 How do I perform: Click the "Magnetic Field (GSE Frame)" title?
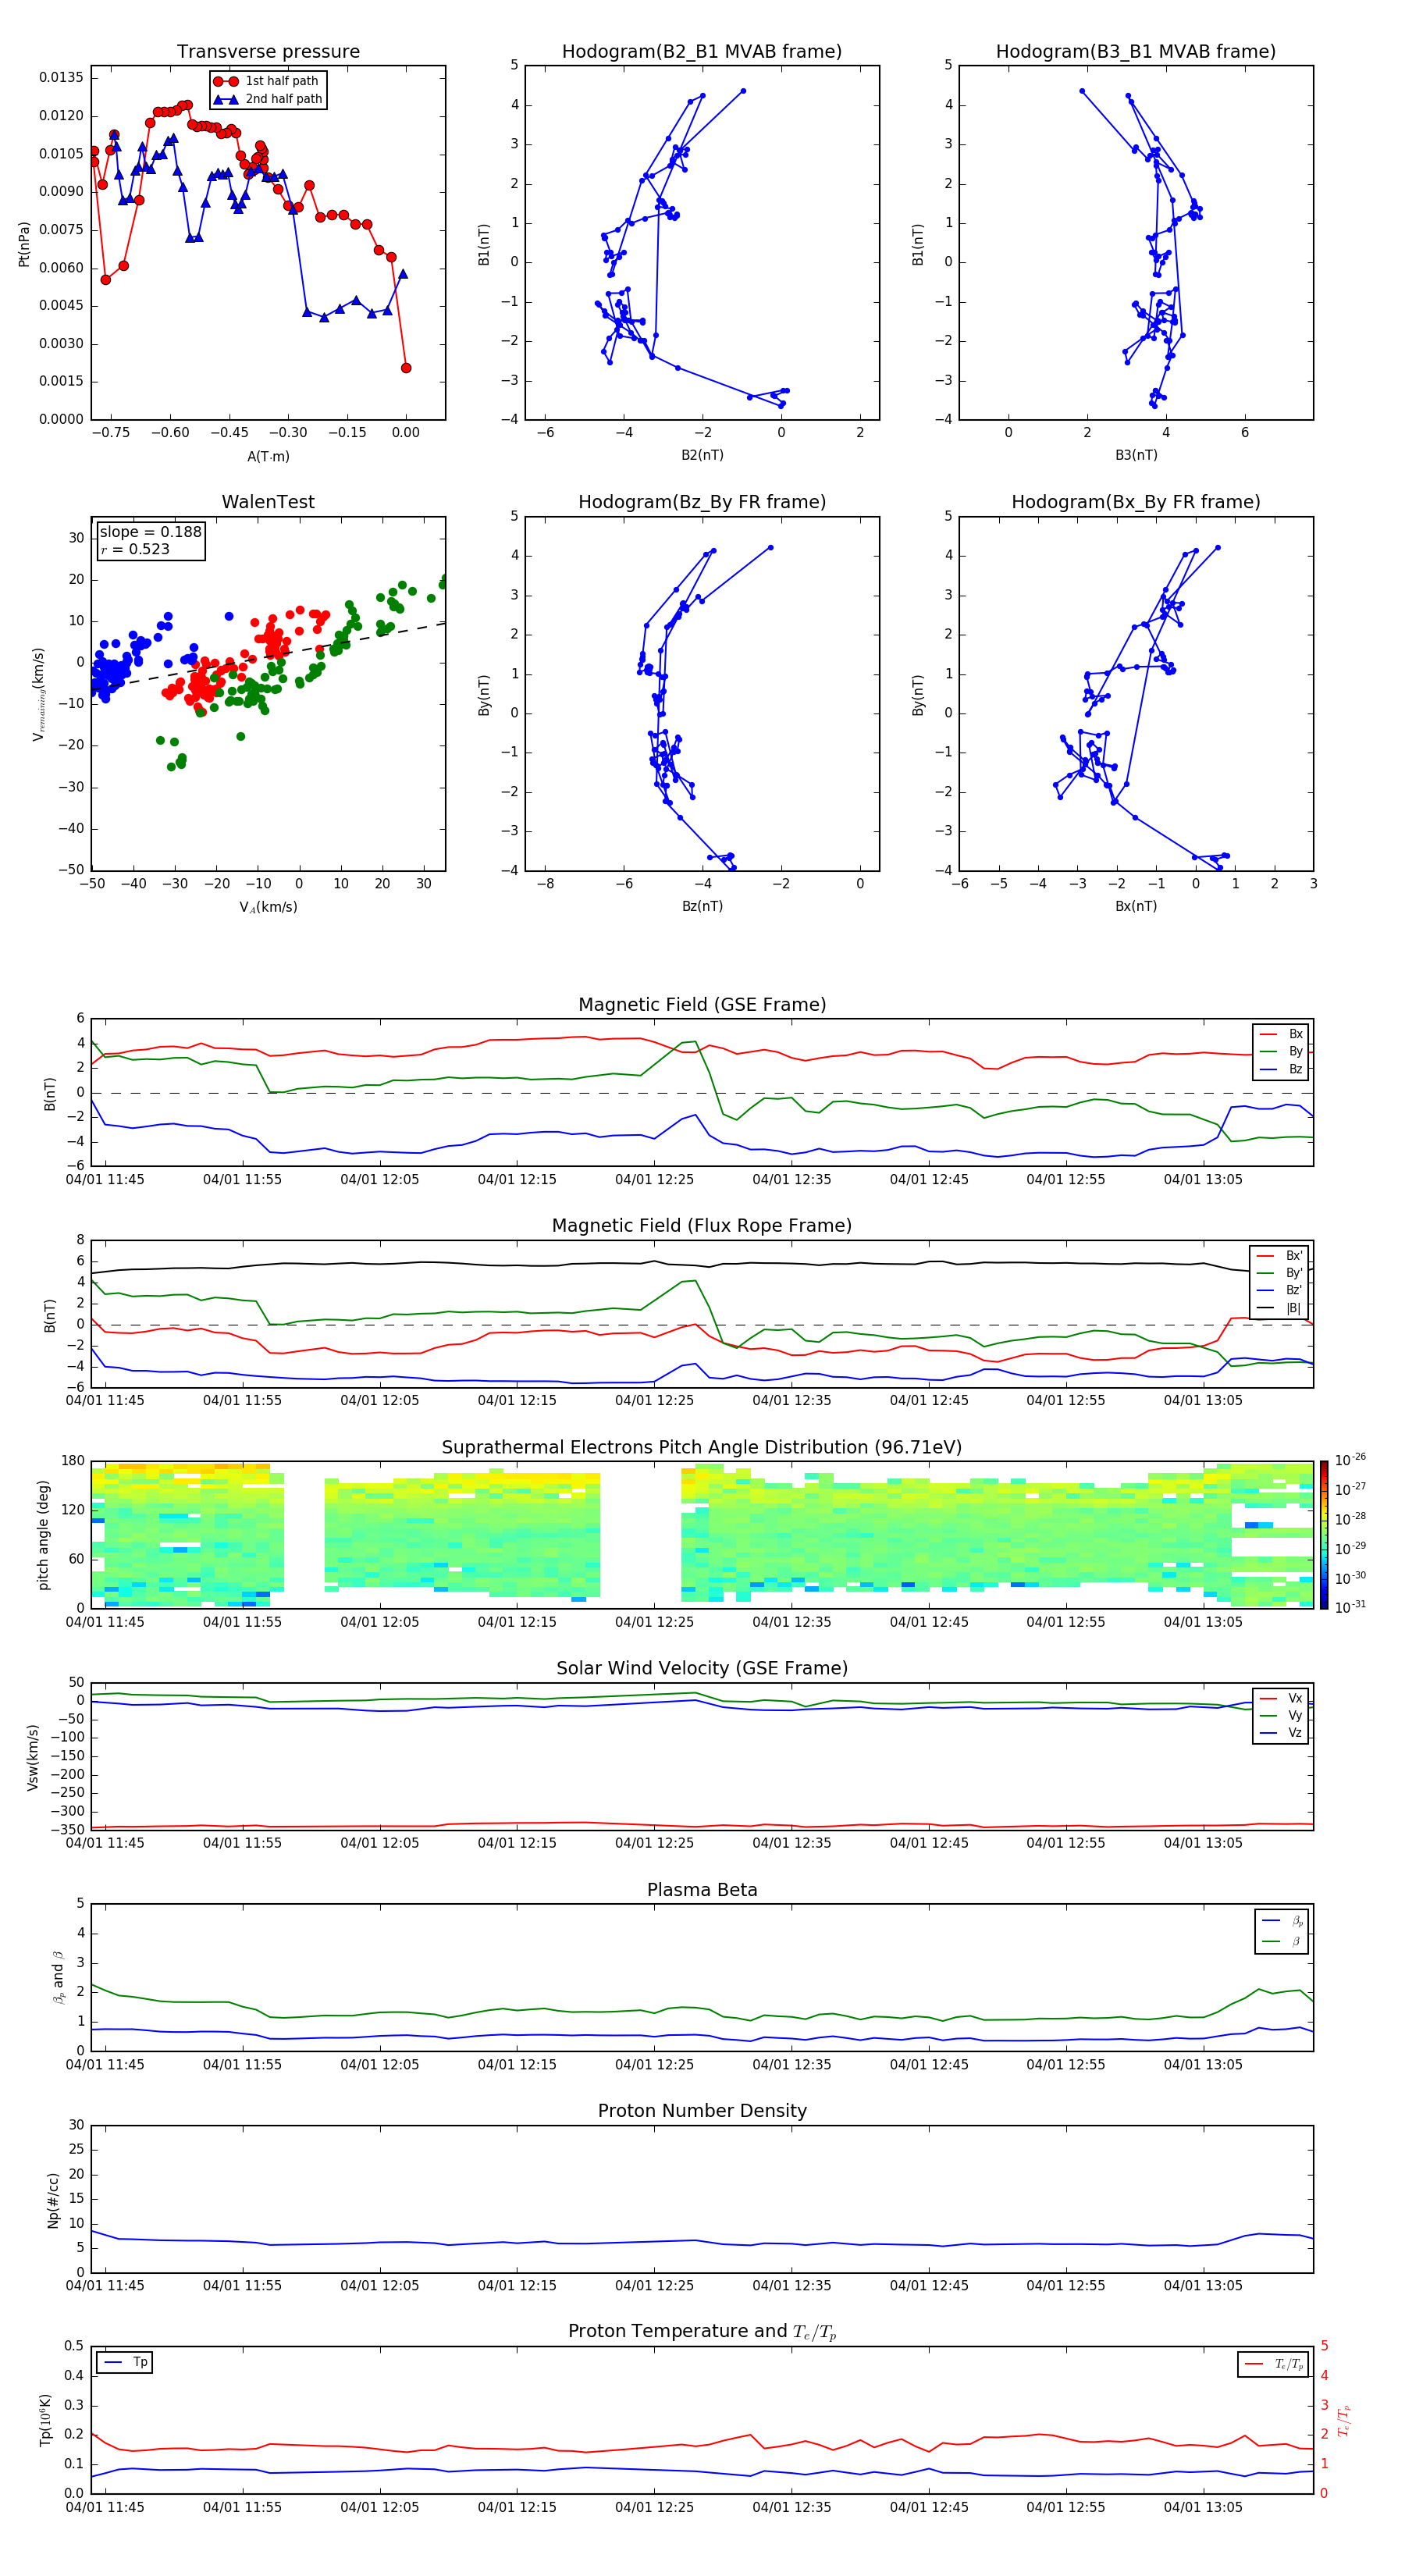[x=702, y=1005]
